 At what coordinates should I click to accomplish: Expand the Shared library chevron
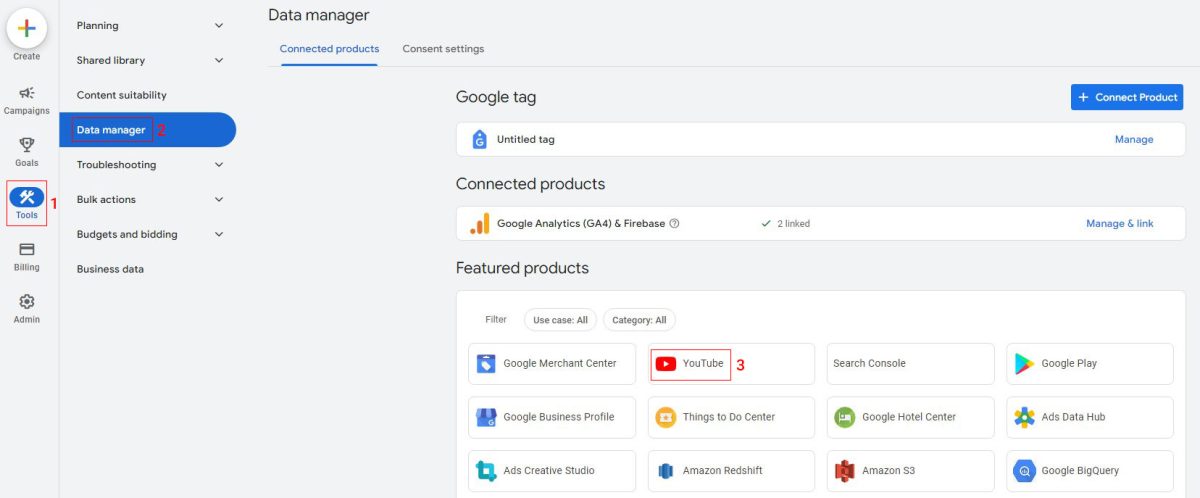219,61
